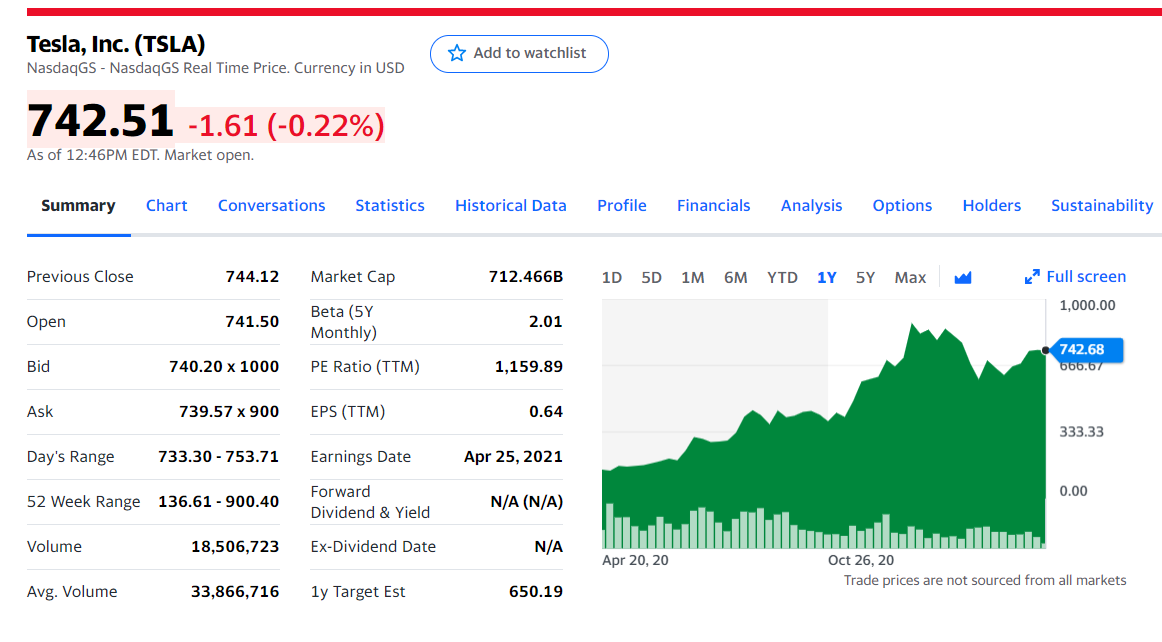Click the Bid value 740.20 x 1000

click(224, 366)
